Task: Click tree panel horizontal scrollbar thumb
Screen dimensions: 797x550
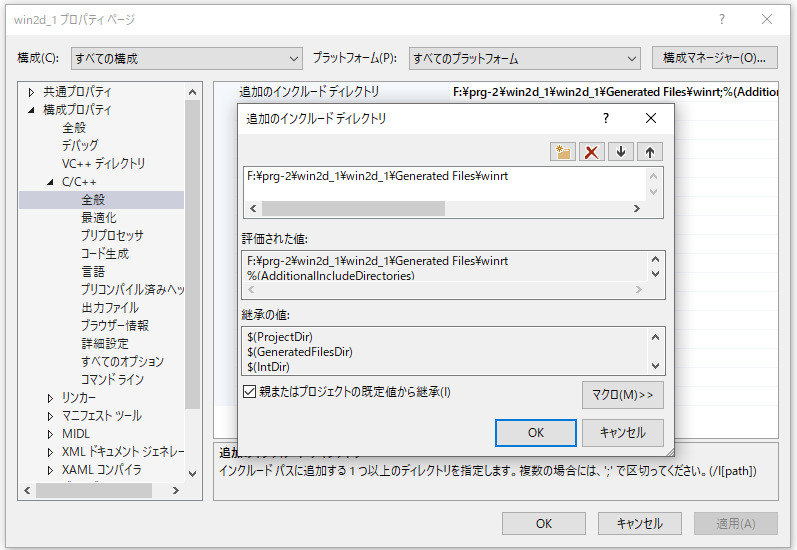Action: 94,491
